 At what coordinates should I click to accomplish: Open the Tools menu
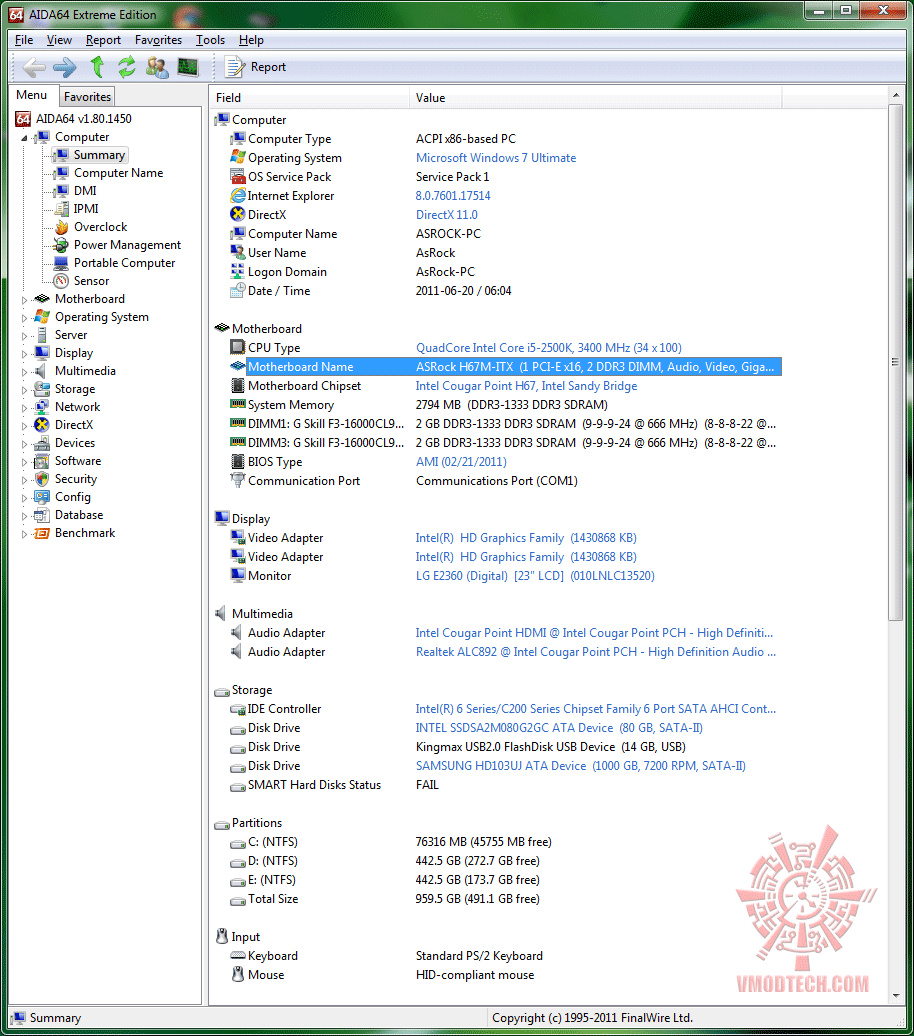(x=210, y=40)
